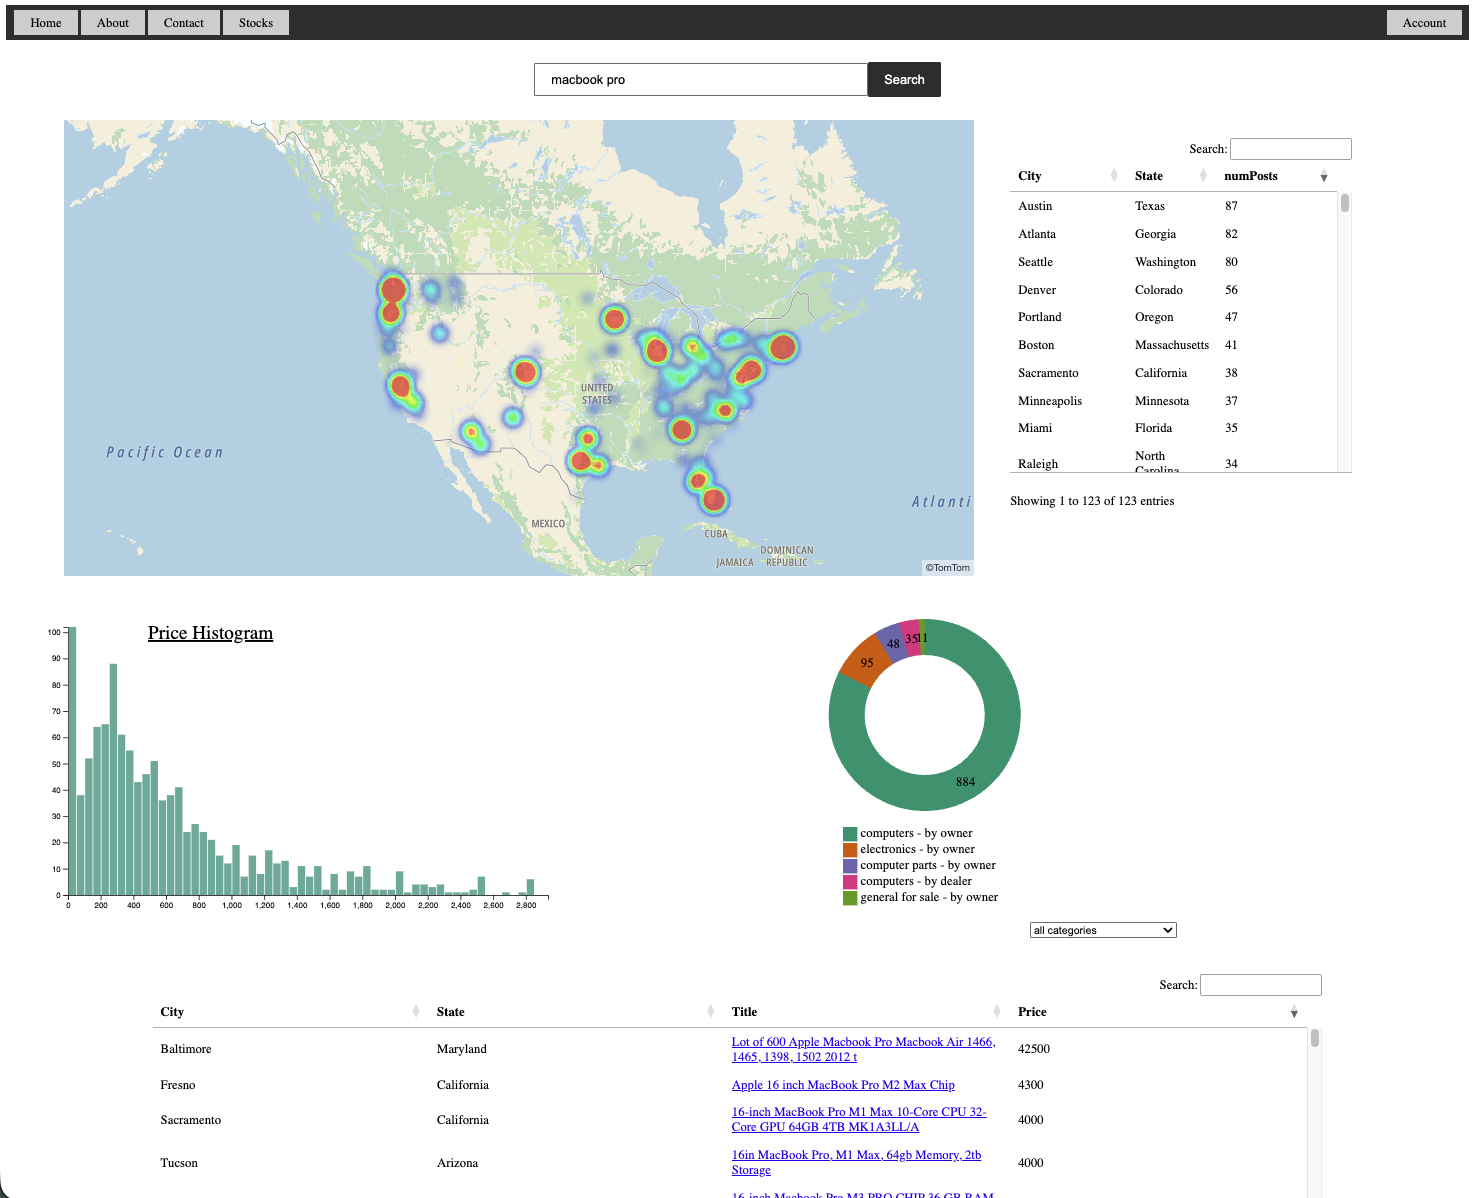Viewport: 1473px width, 1198px height.
Task: Focus the city table Search filter box
Action: pyautogui.click(x=1290, y=149)
